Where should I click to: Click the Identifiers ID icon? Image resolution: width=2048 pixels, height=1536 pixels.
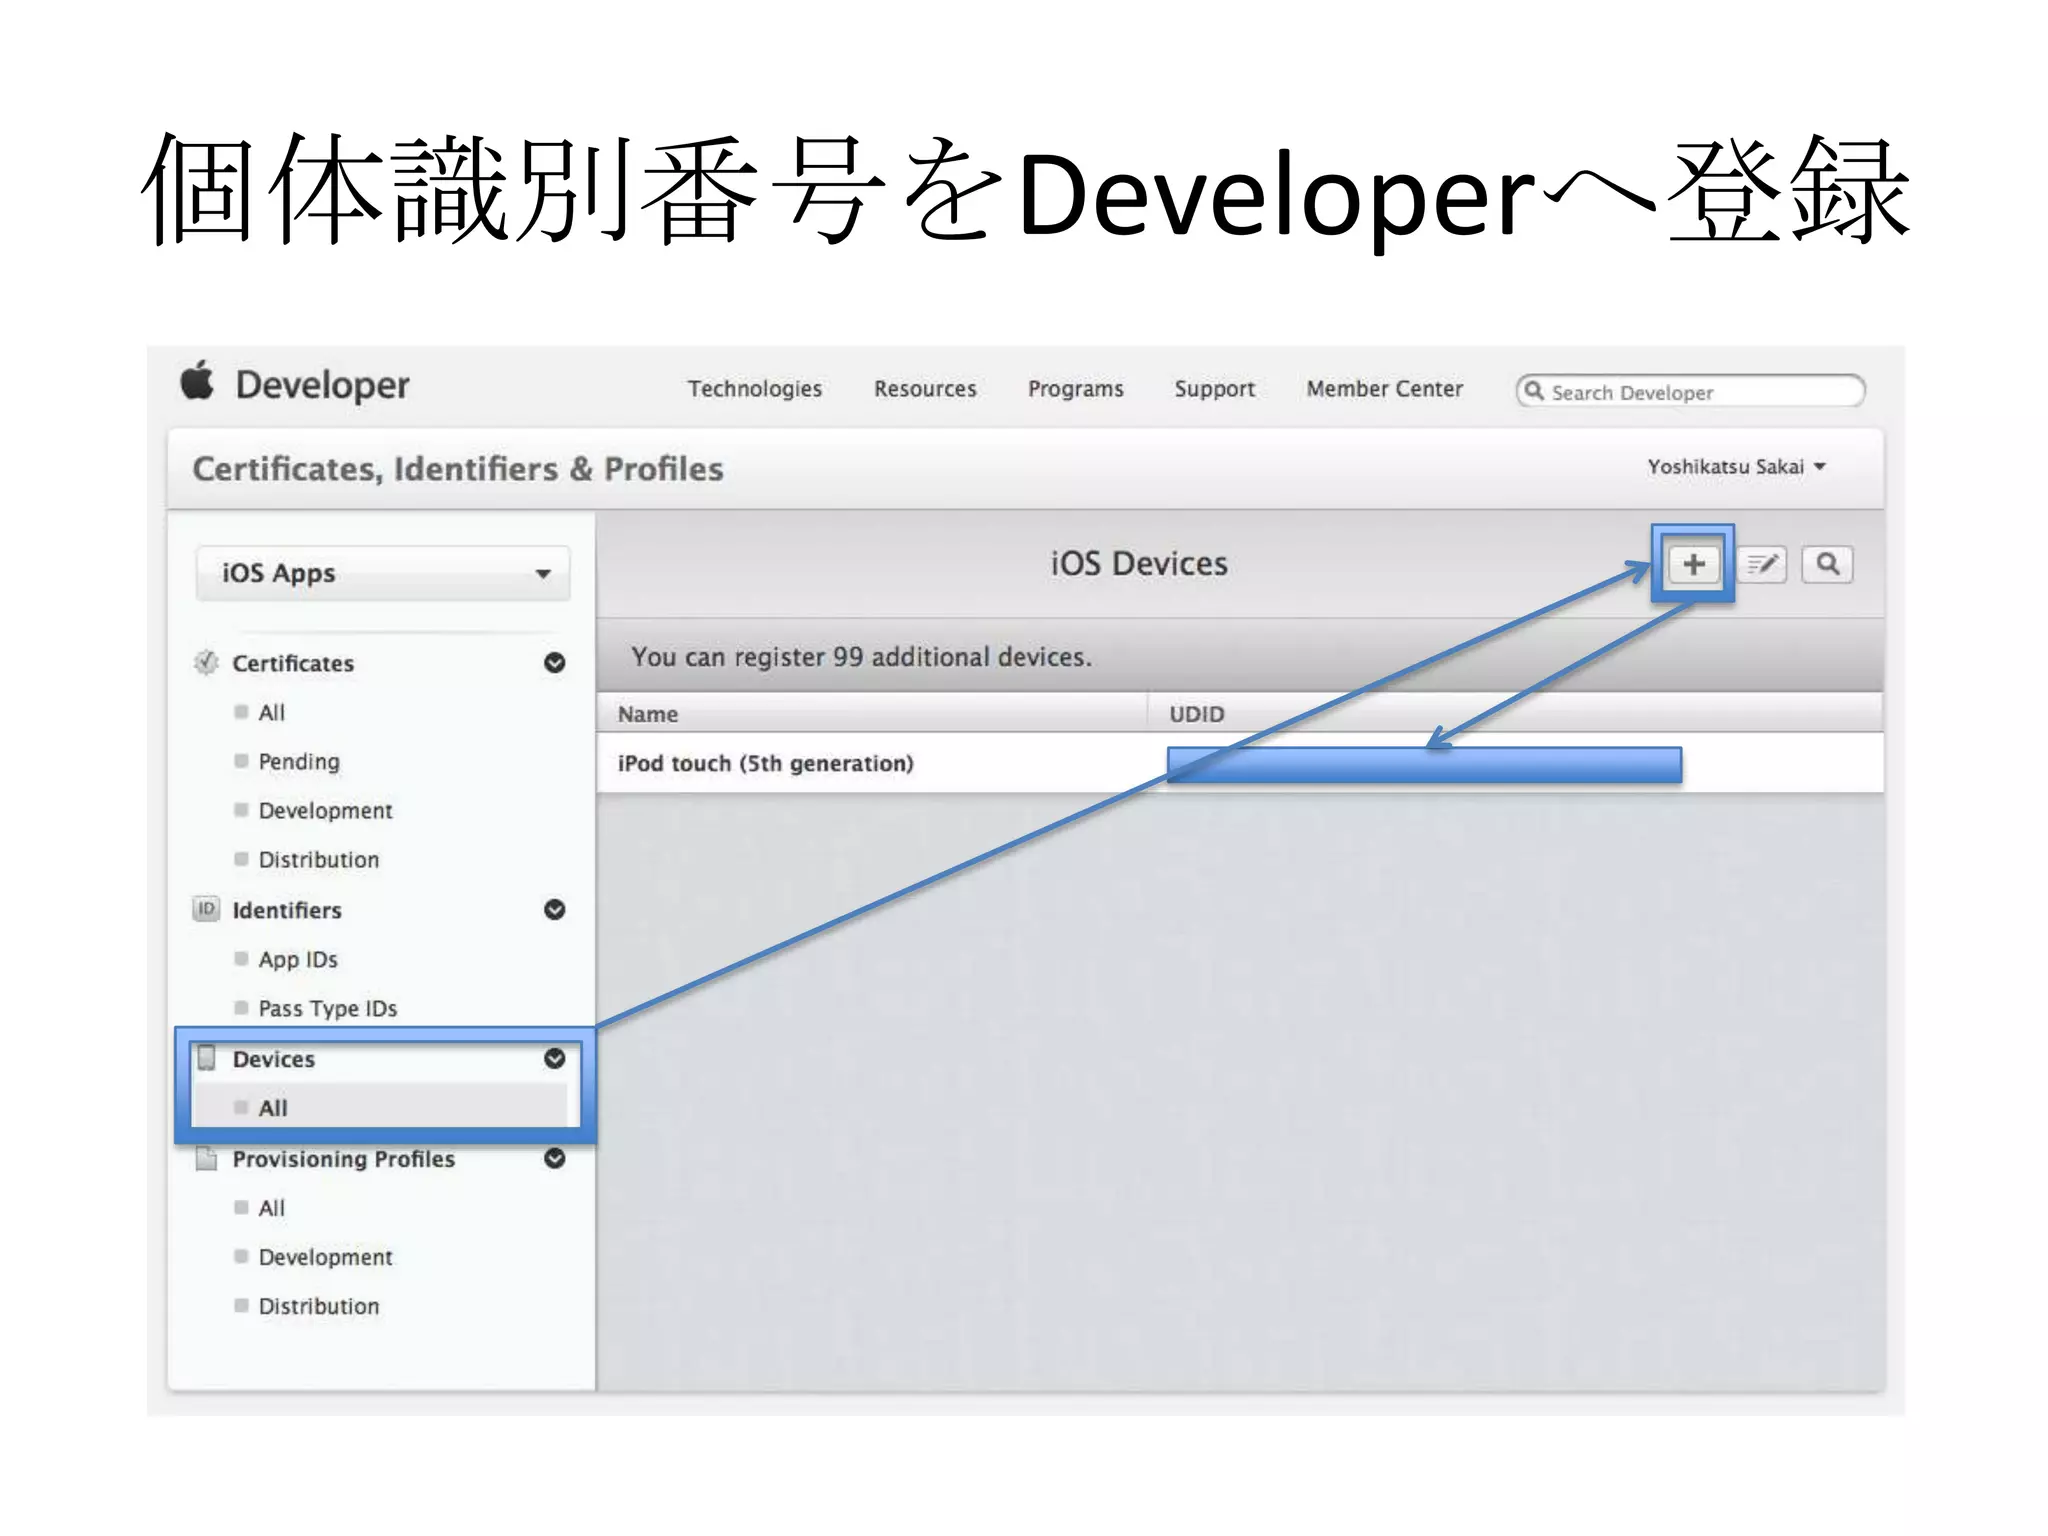tap(206, 909)
